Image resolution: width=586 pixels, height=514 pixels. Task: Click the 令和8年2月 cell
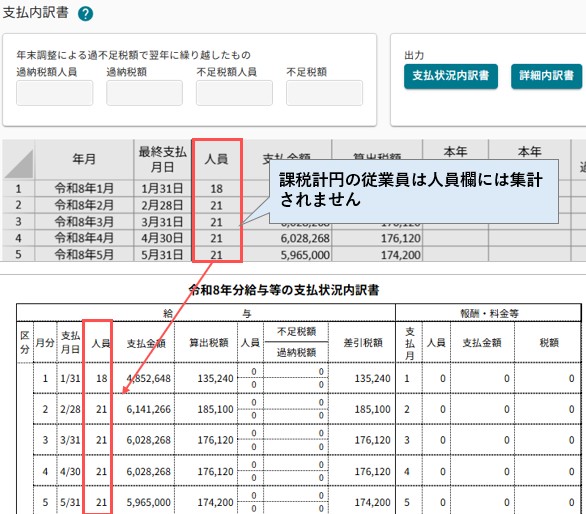point(84,205)
